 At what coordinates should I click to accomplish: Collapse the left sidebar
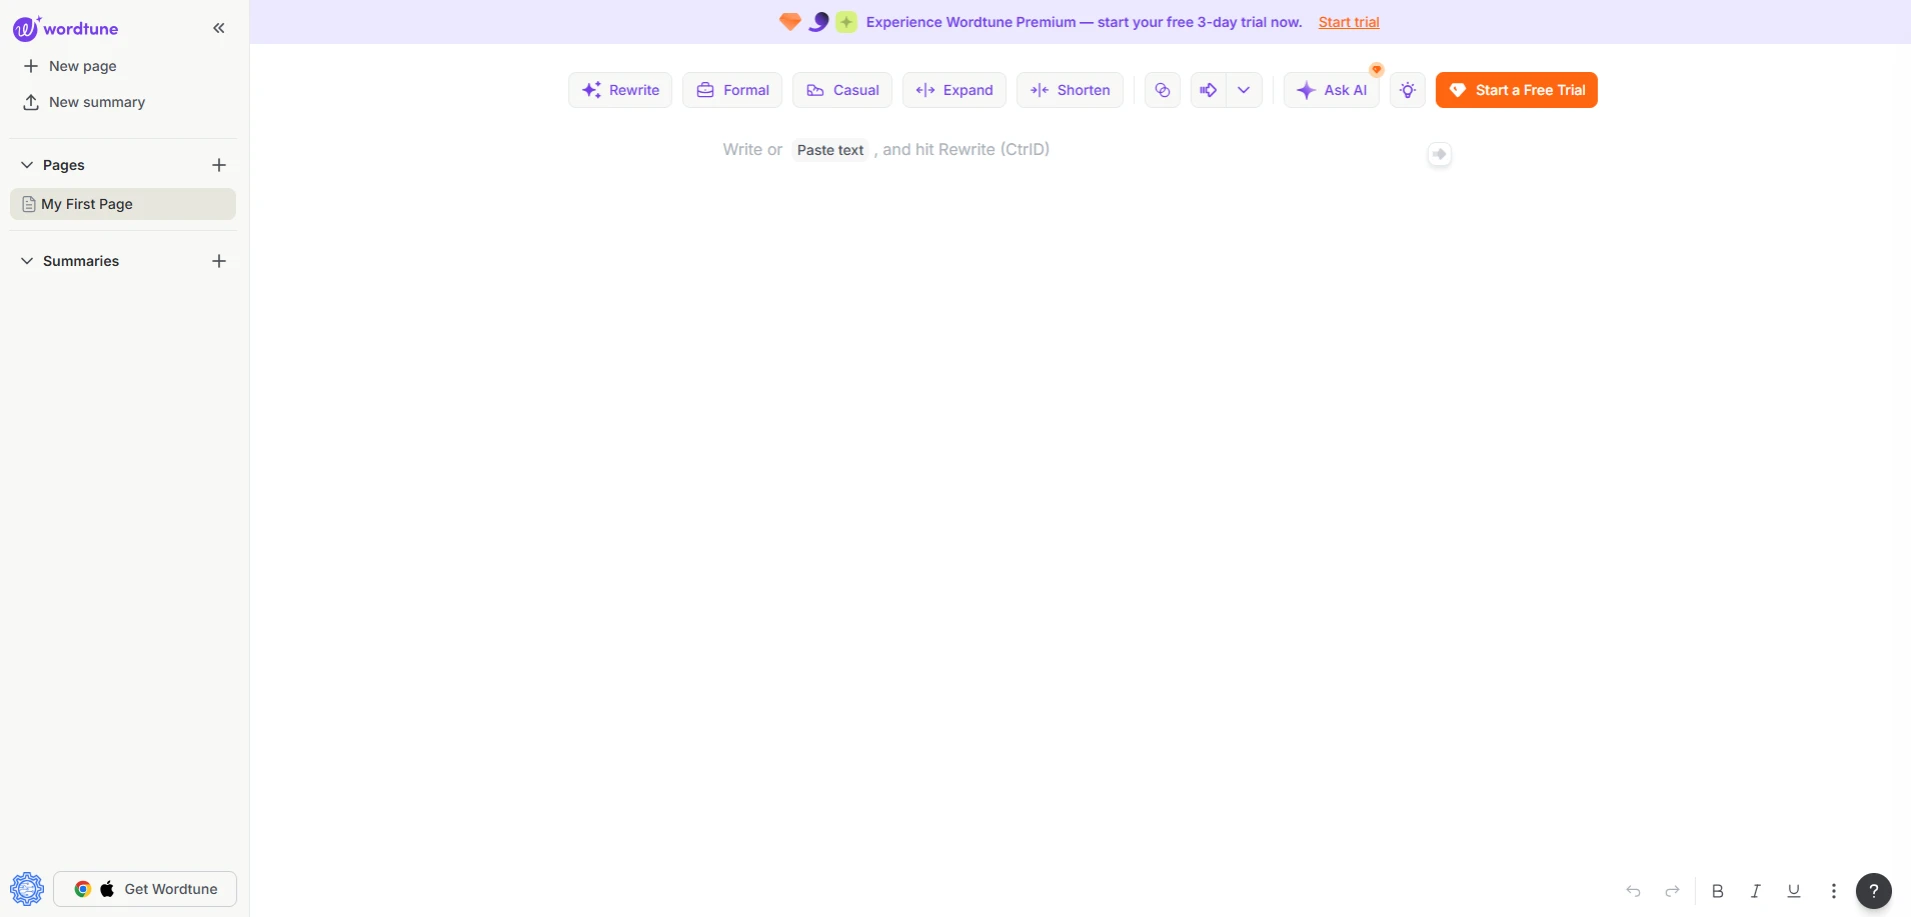(x=219, y=29)
